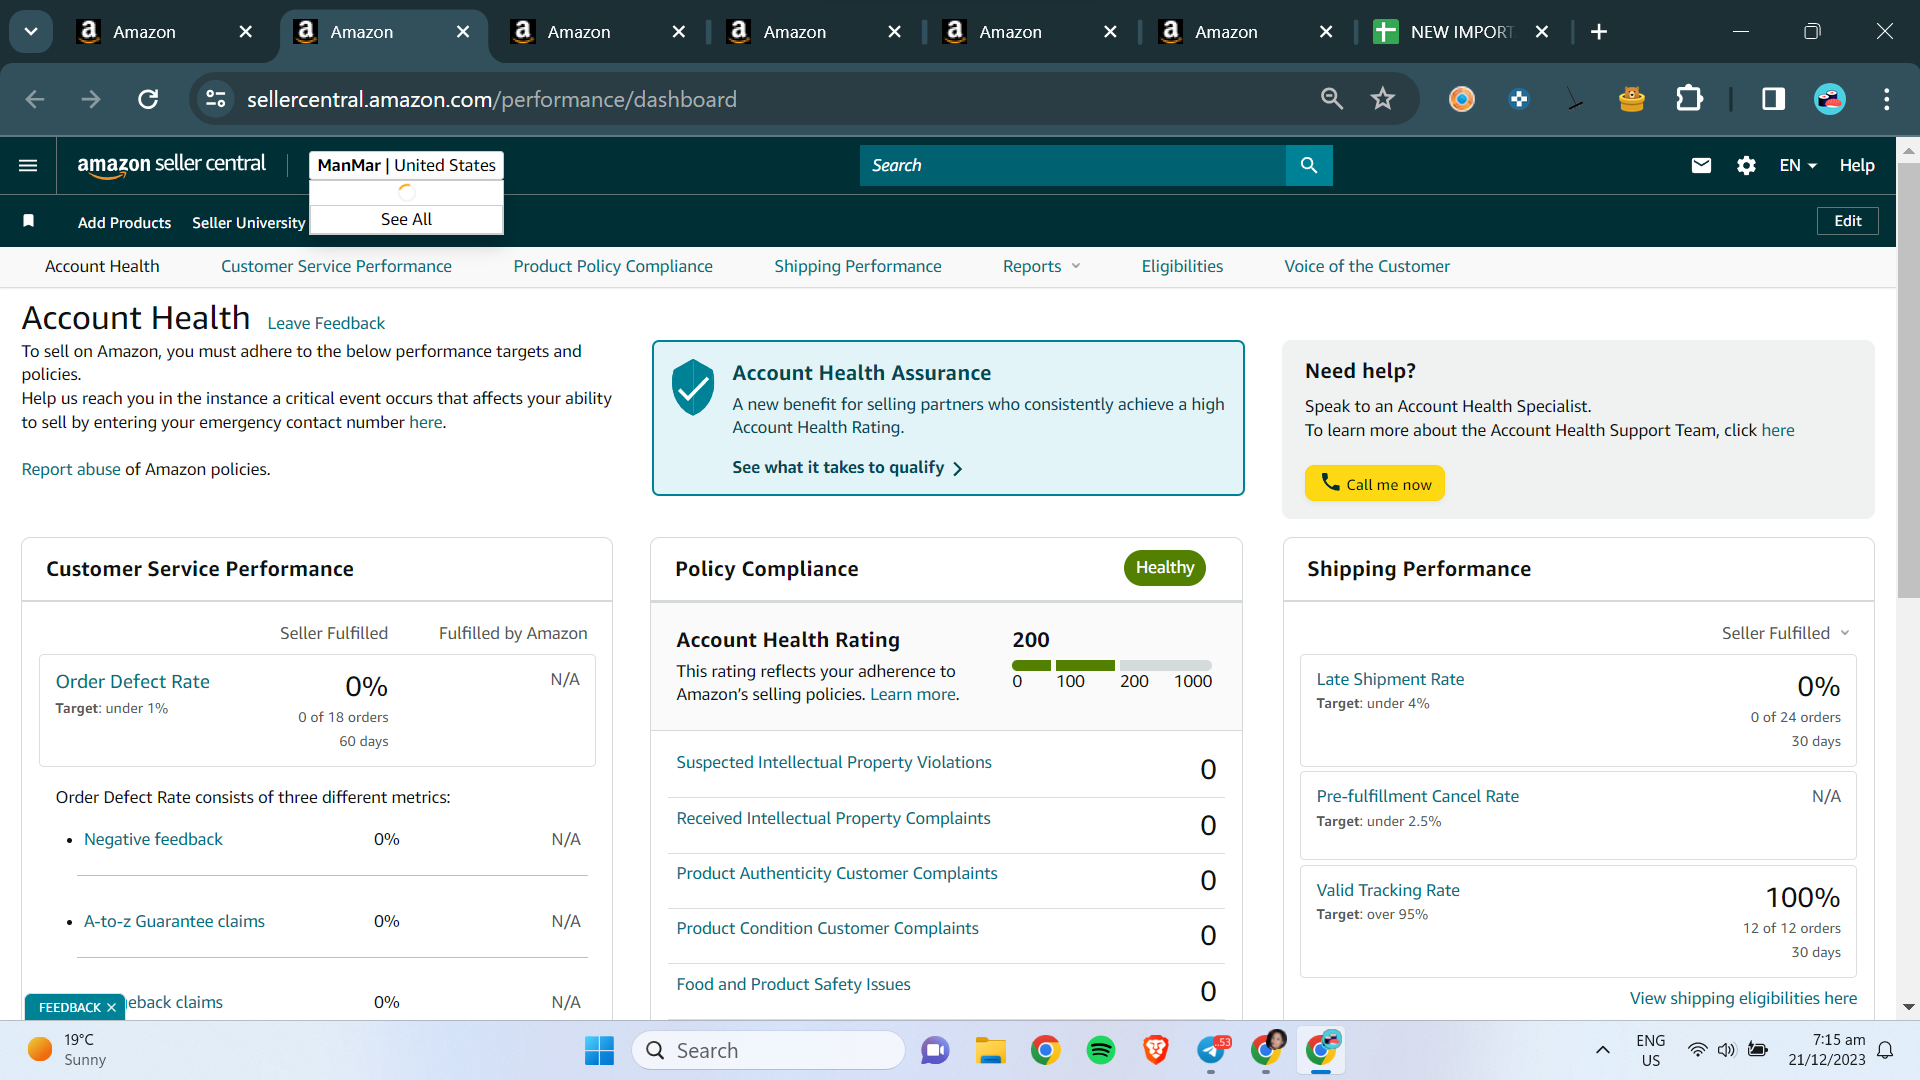Open the Windows Start menu

tap(599, 1051)
